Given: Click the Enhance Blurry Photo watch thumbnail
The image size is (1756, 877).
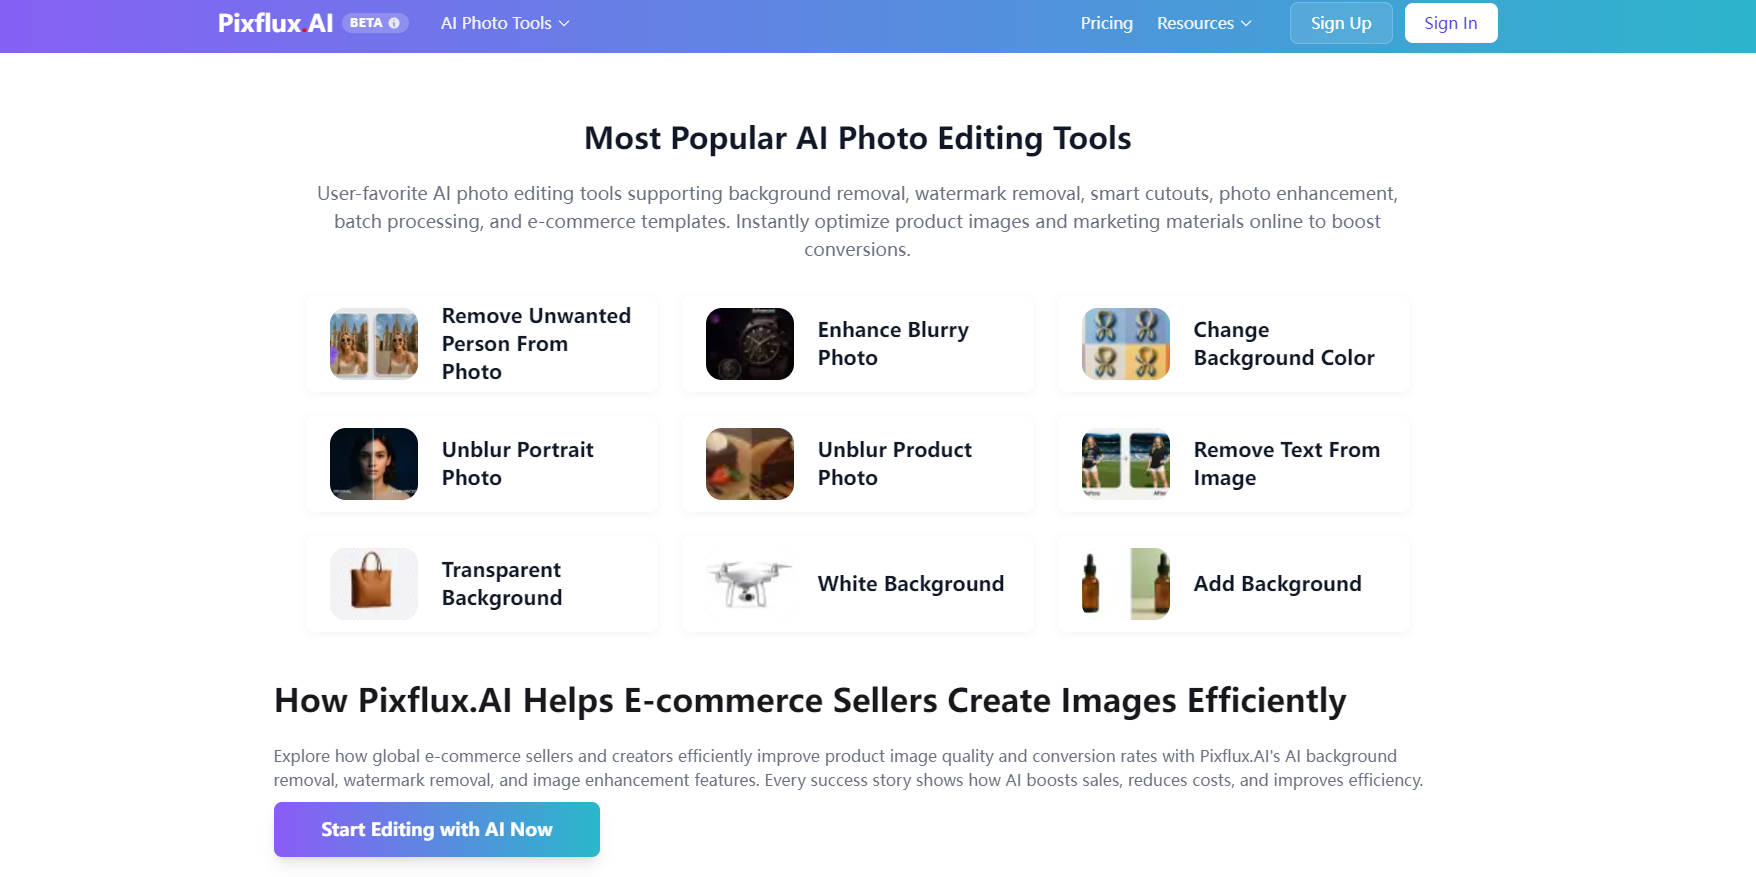Looking at the screenshot, I should (750, 344).
